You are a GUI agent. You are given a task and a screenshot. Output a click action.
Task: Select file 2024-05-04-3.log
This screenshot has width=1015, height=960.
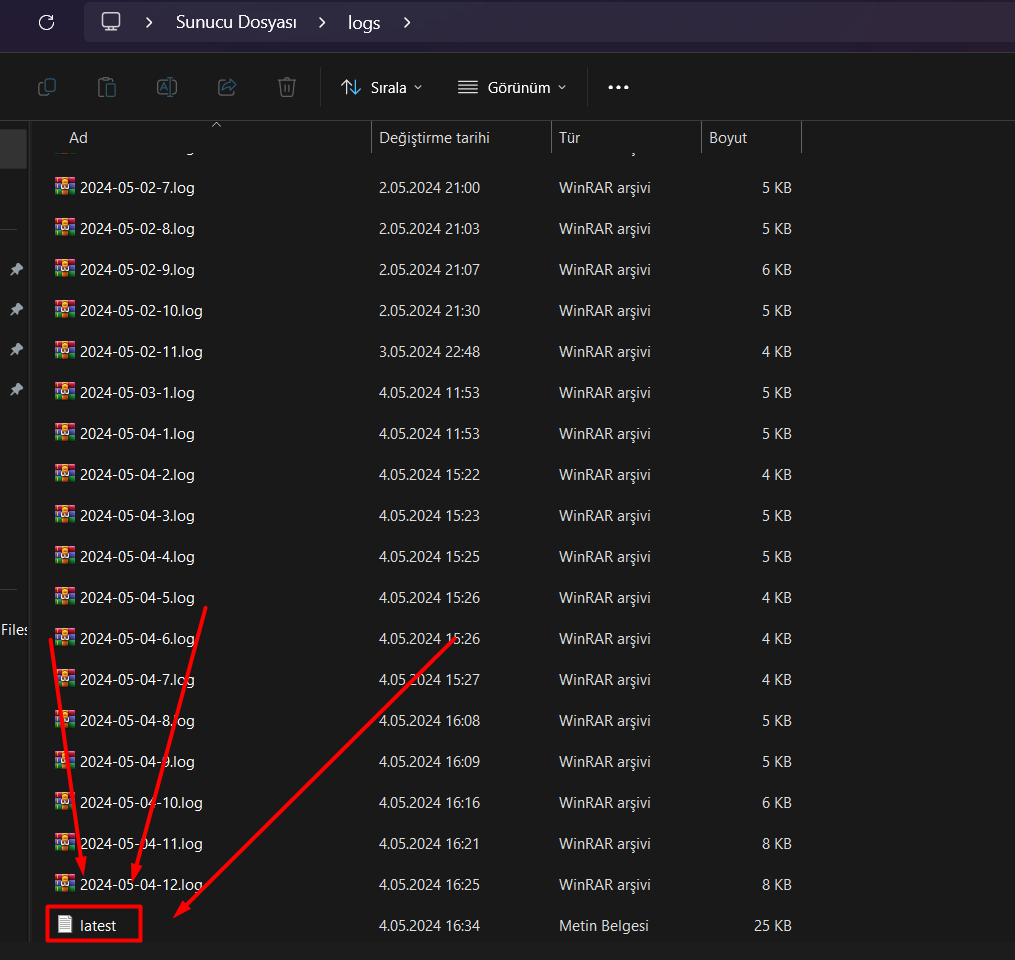137,516
